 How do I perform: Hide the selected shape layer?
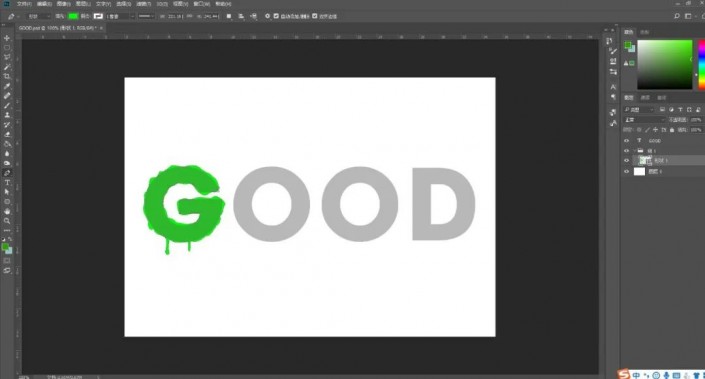pos(626,161)
